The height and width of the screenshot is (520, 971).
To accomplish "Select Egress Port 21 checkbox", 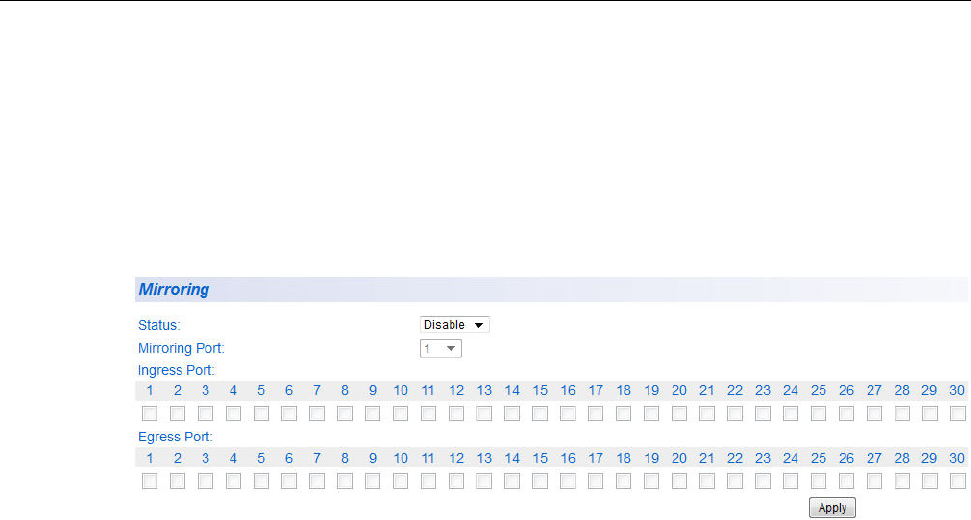I will (707, 481).
